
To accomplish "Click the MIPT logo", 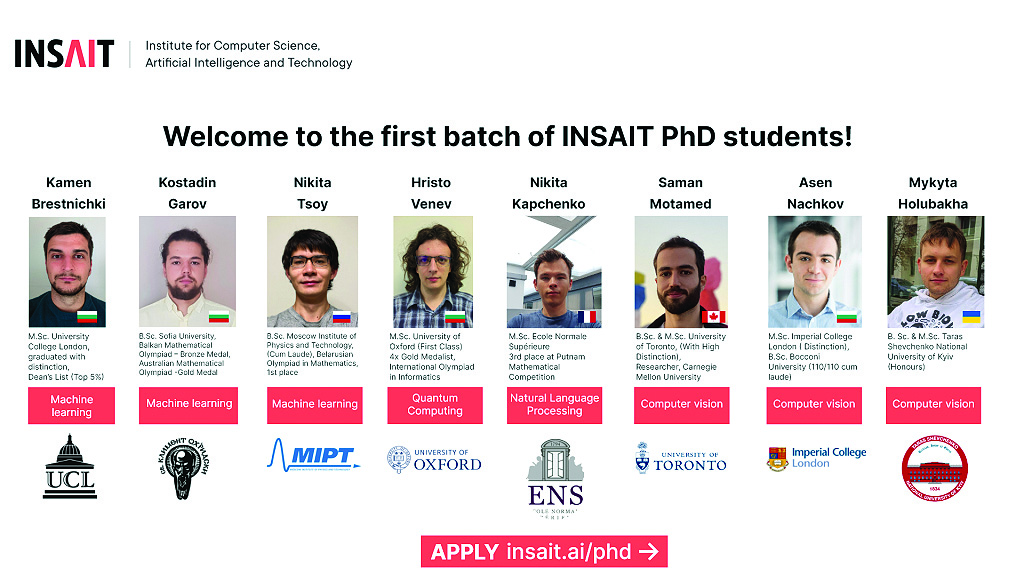I will coord(313,455).
